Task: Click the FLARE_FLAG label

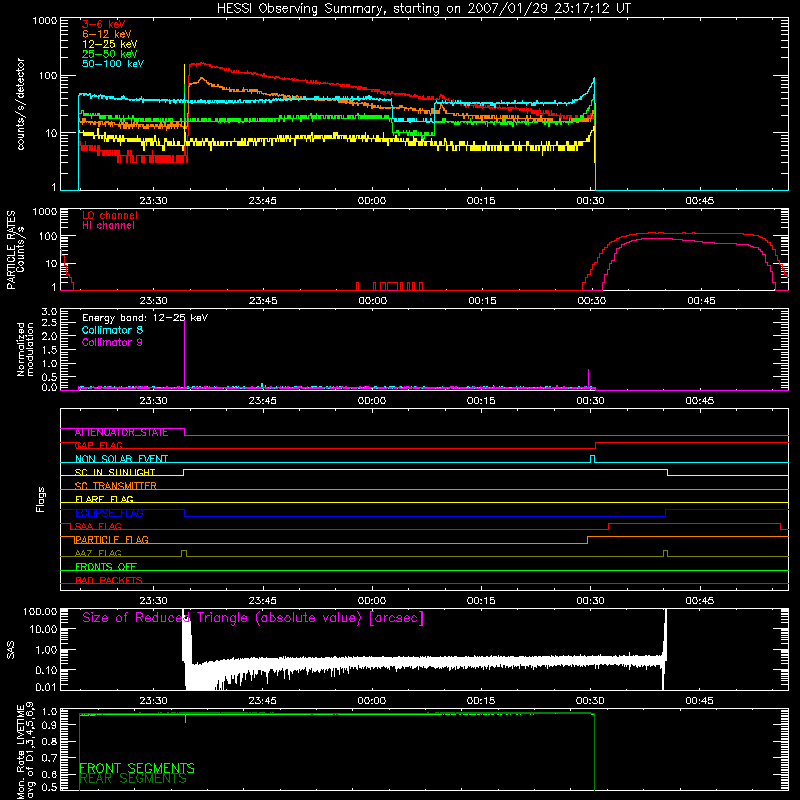Action: (104, 499)
